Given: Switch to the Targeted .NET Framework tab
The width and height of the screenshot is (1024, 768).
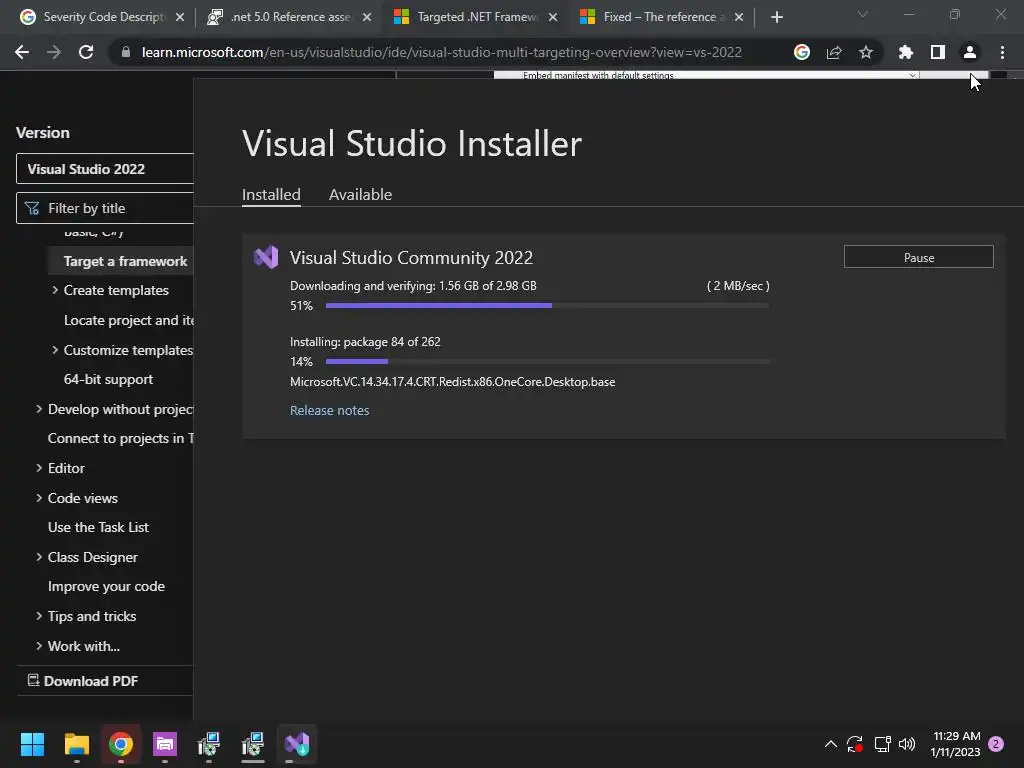Looking at the screenshot, I should [x=476, y=17].
